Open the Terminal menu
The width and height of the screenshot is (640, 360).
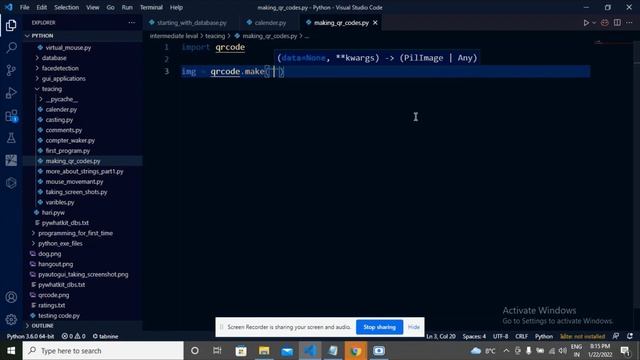coord(151,7)
